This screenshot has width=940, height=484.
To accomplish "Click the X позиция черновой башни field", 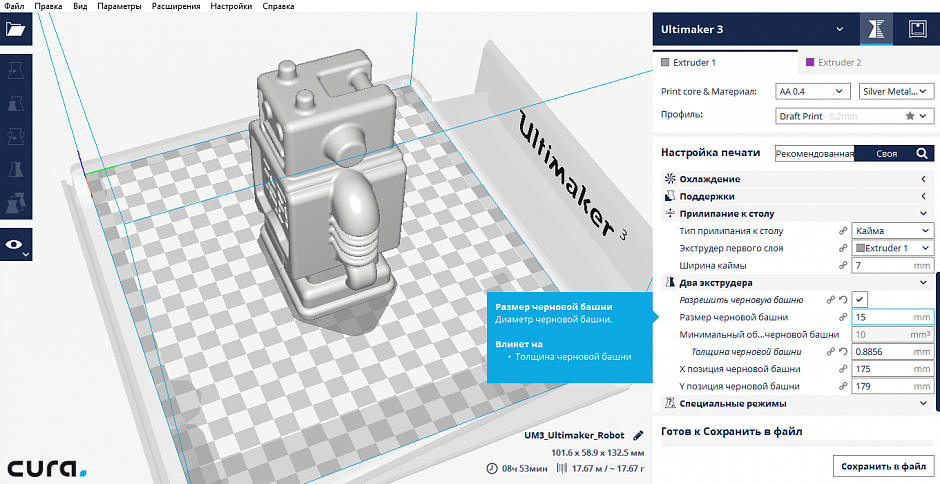I will (x=892, y=369).
